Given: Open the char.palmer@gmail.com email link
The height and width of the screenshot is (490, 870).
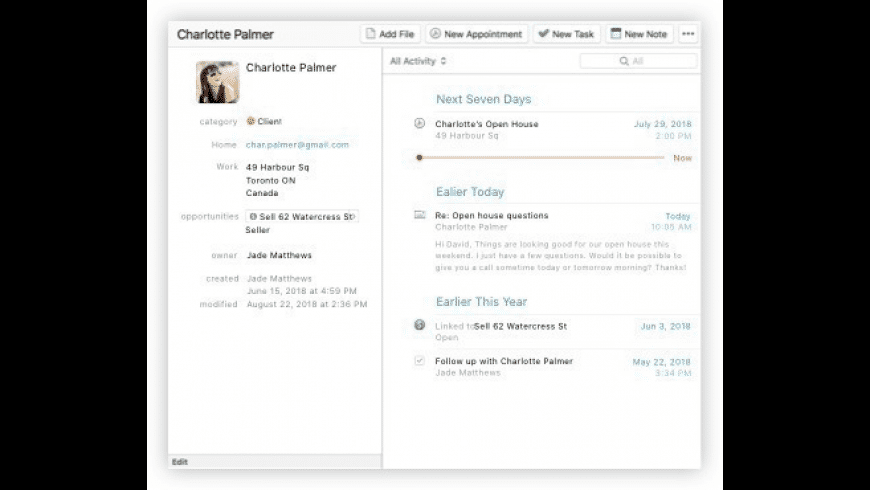Looking at the screenshot, I should coord(297,145).
